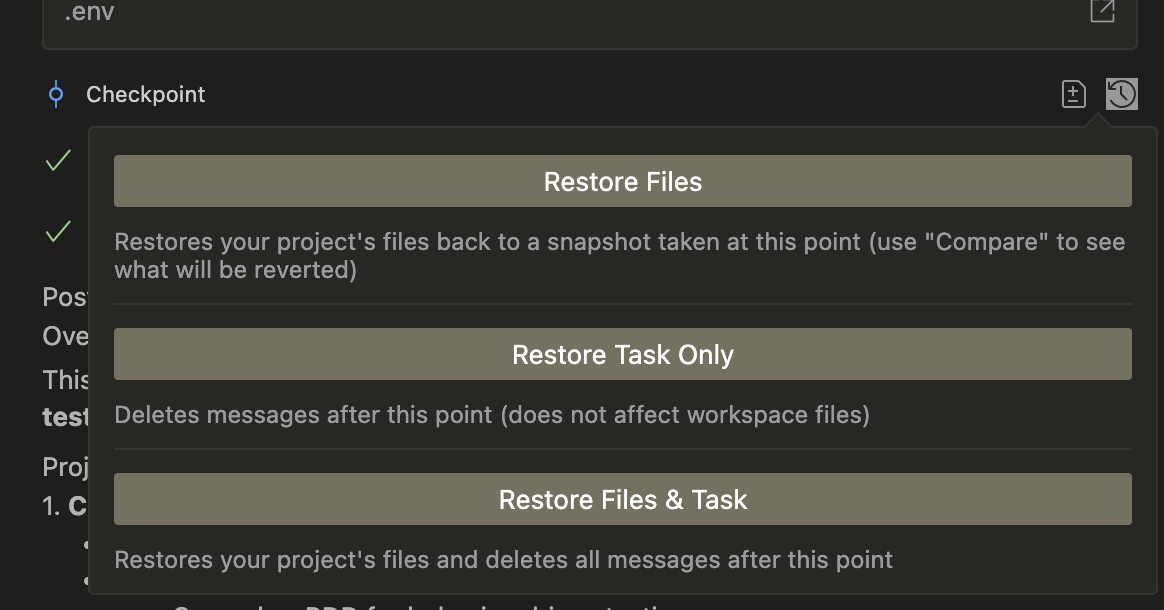Click the upper green checkmark icon

click(58, 160)
